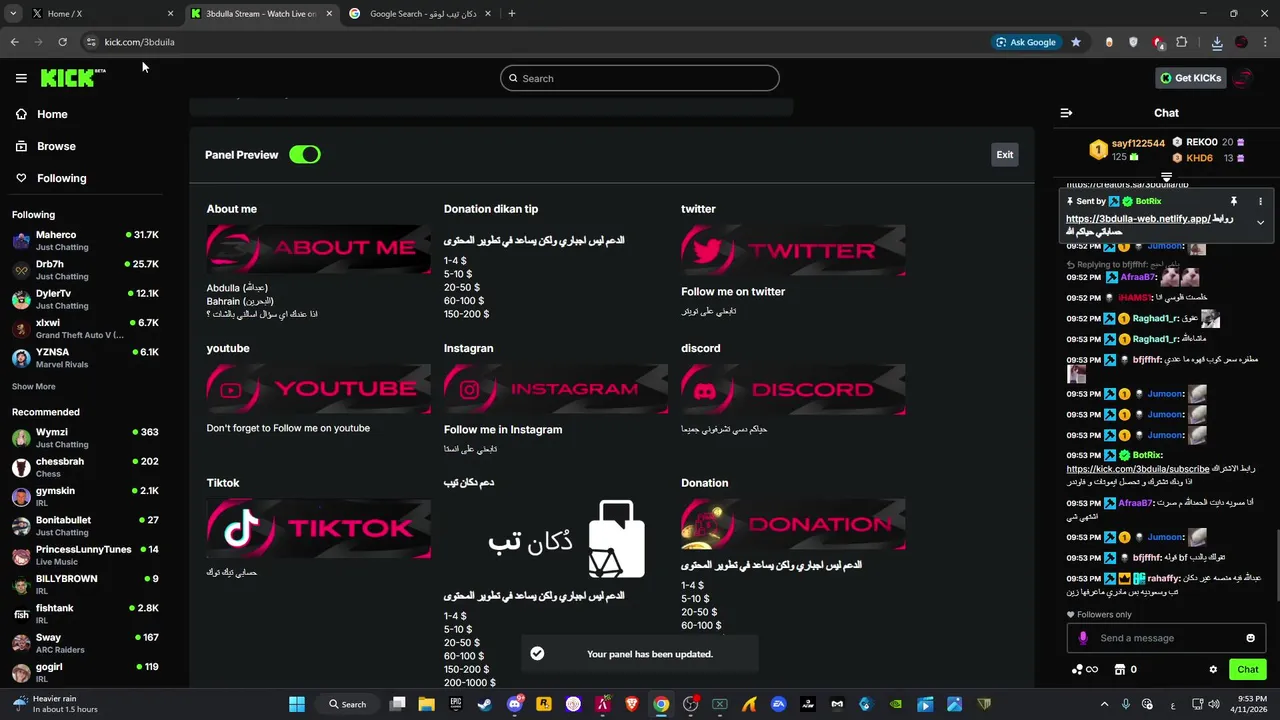Screen dimensions: 1280x720
Task: Reload the page
Action: coord(62,42)
